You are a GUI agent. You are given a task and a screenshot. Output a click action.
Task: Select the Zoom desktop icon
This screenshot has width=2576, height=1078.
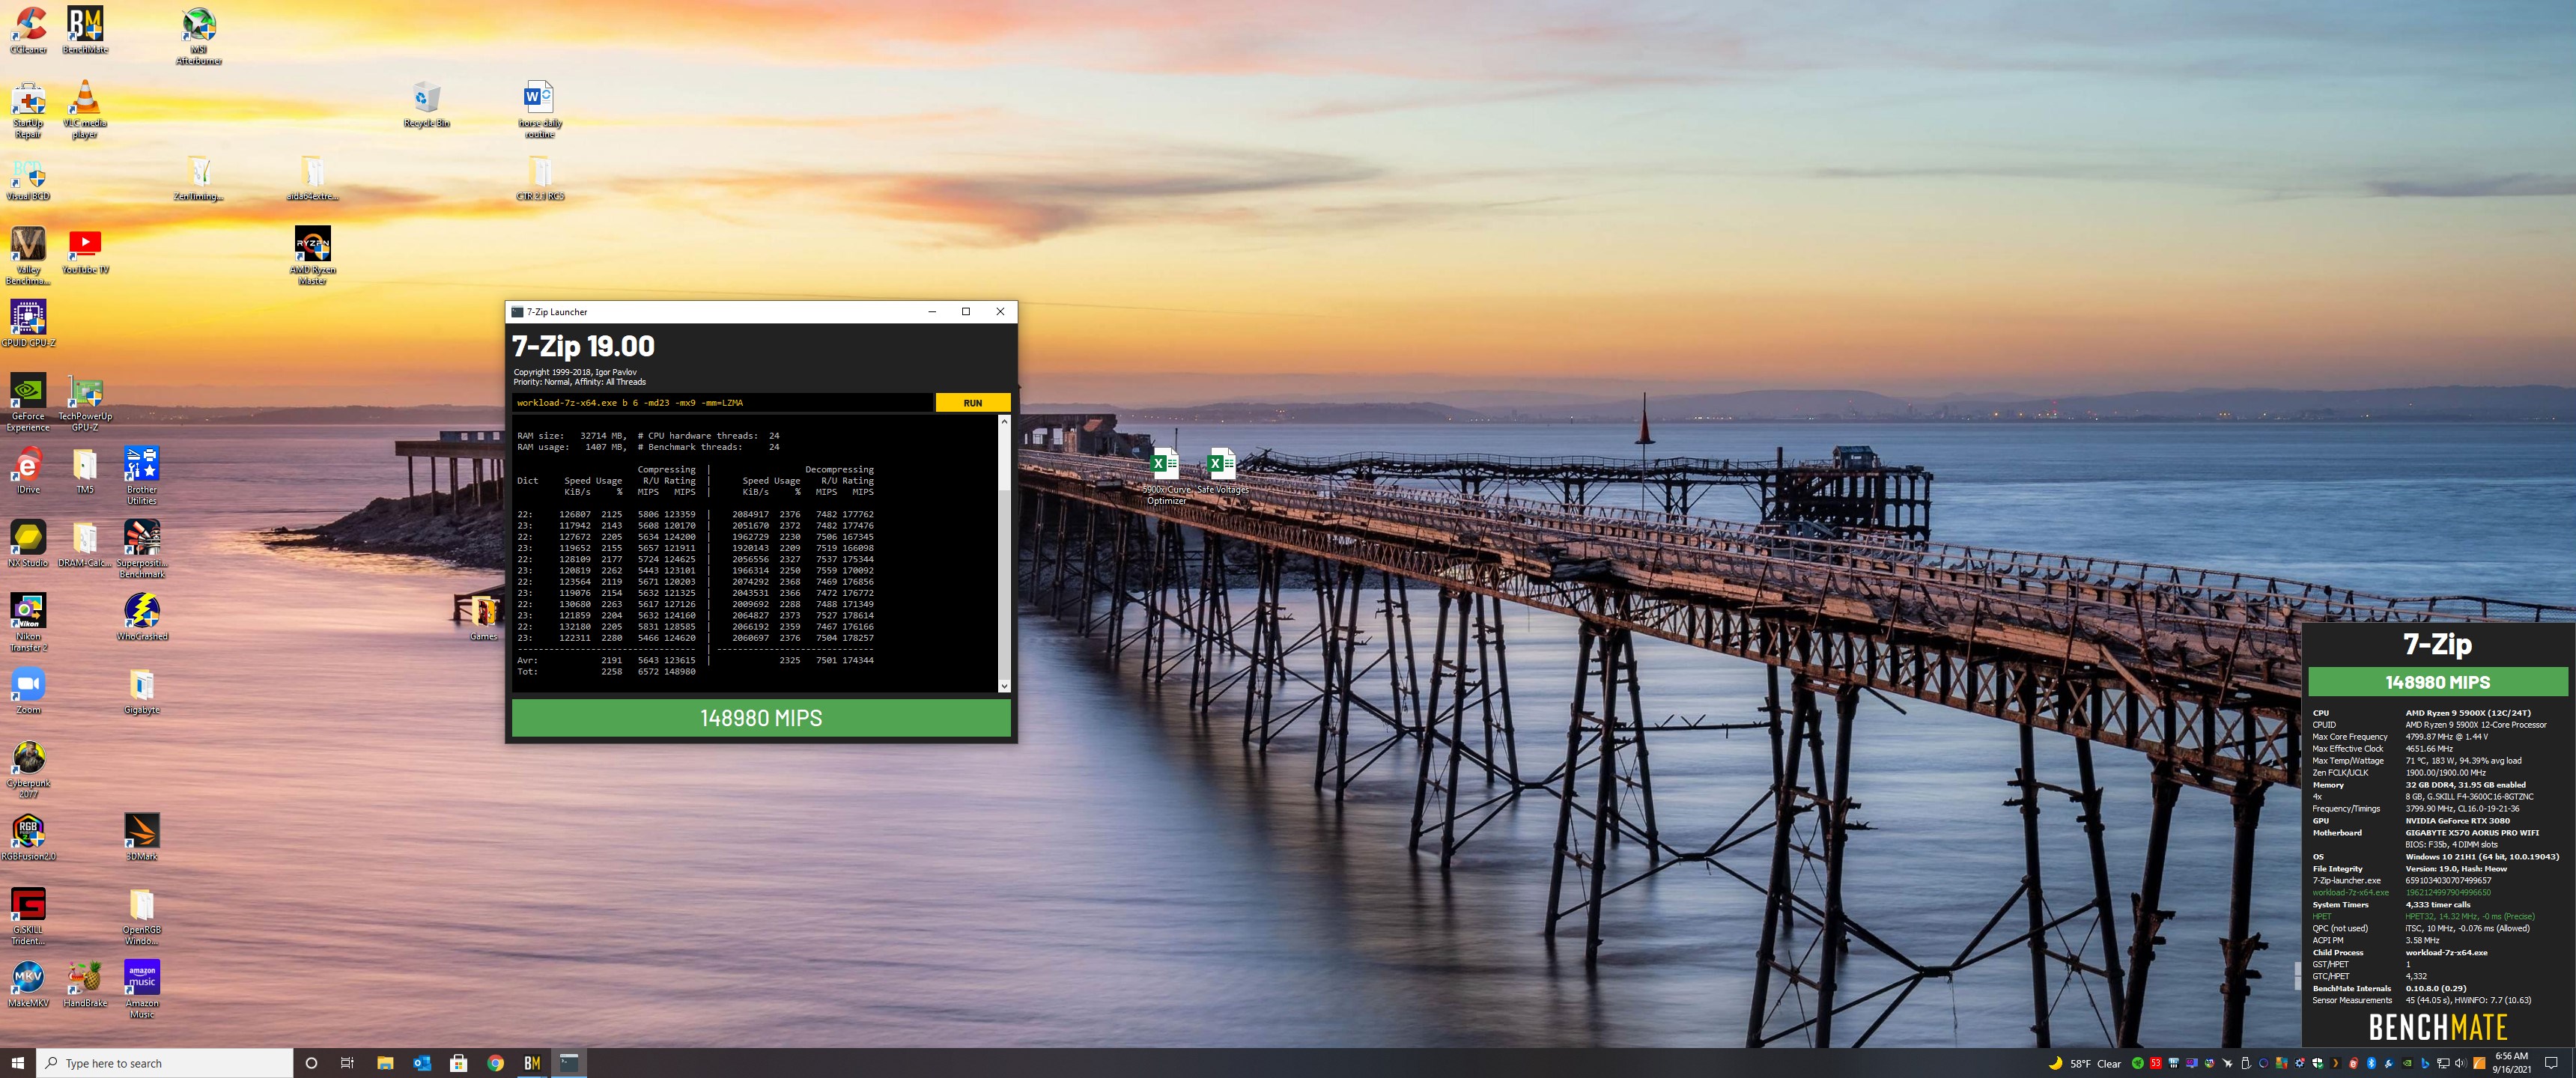pos(28,690)
